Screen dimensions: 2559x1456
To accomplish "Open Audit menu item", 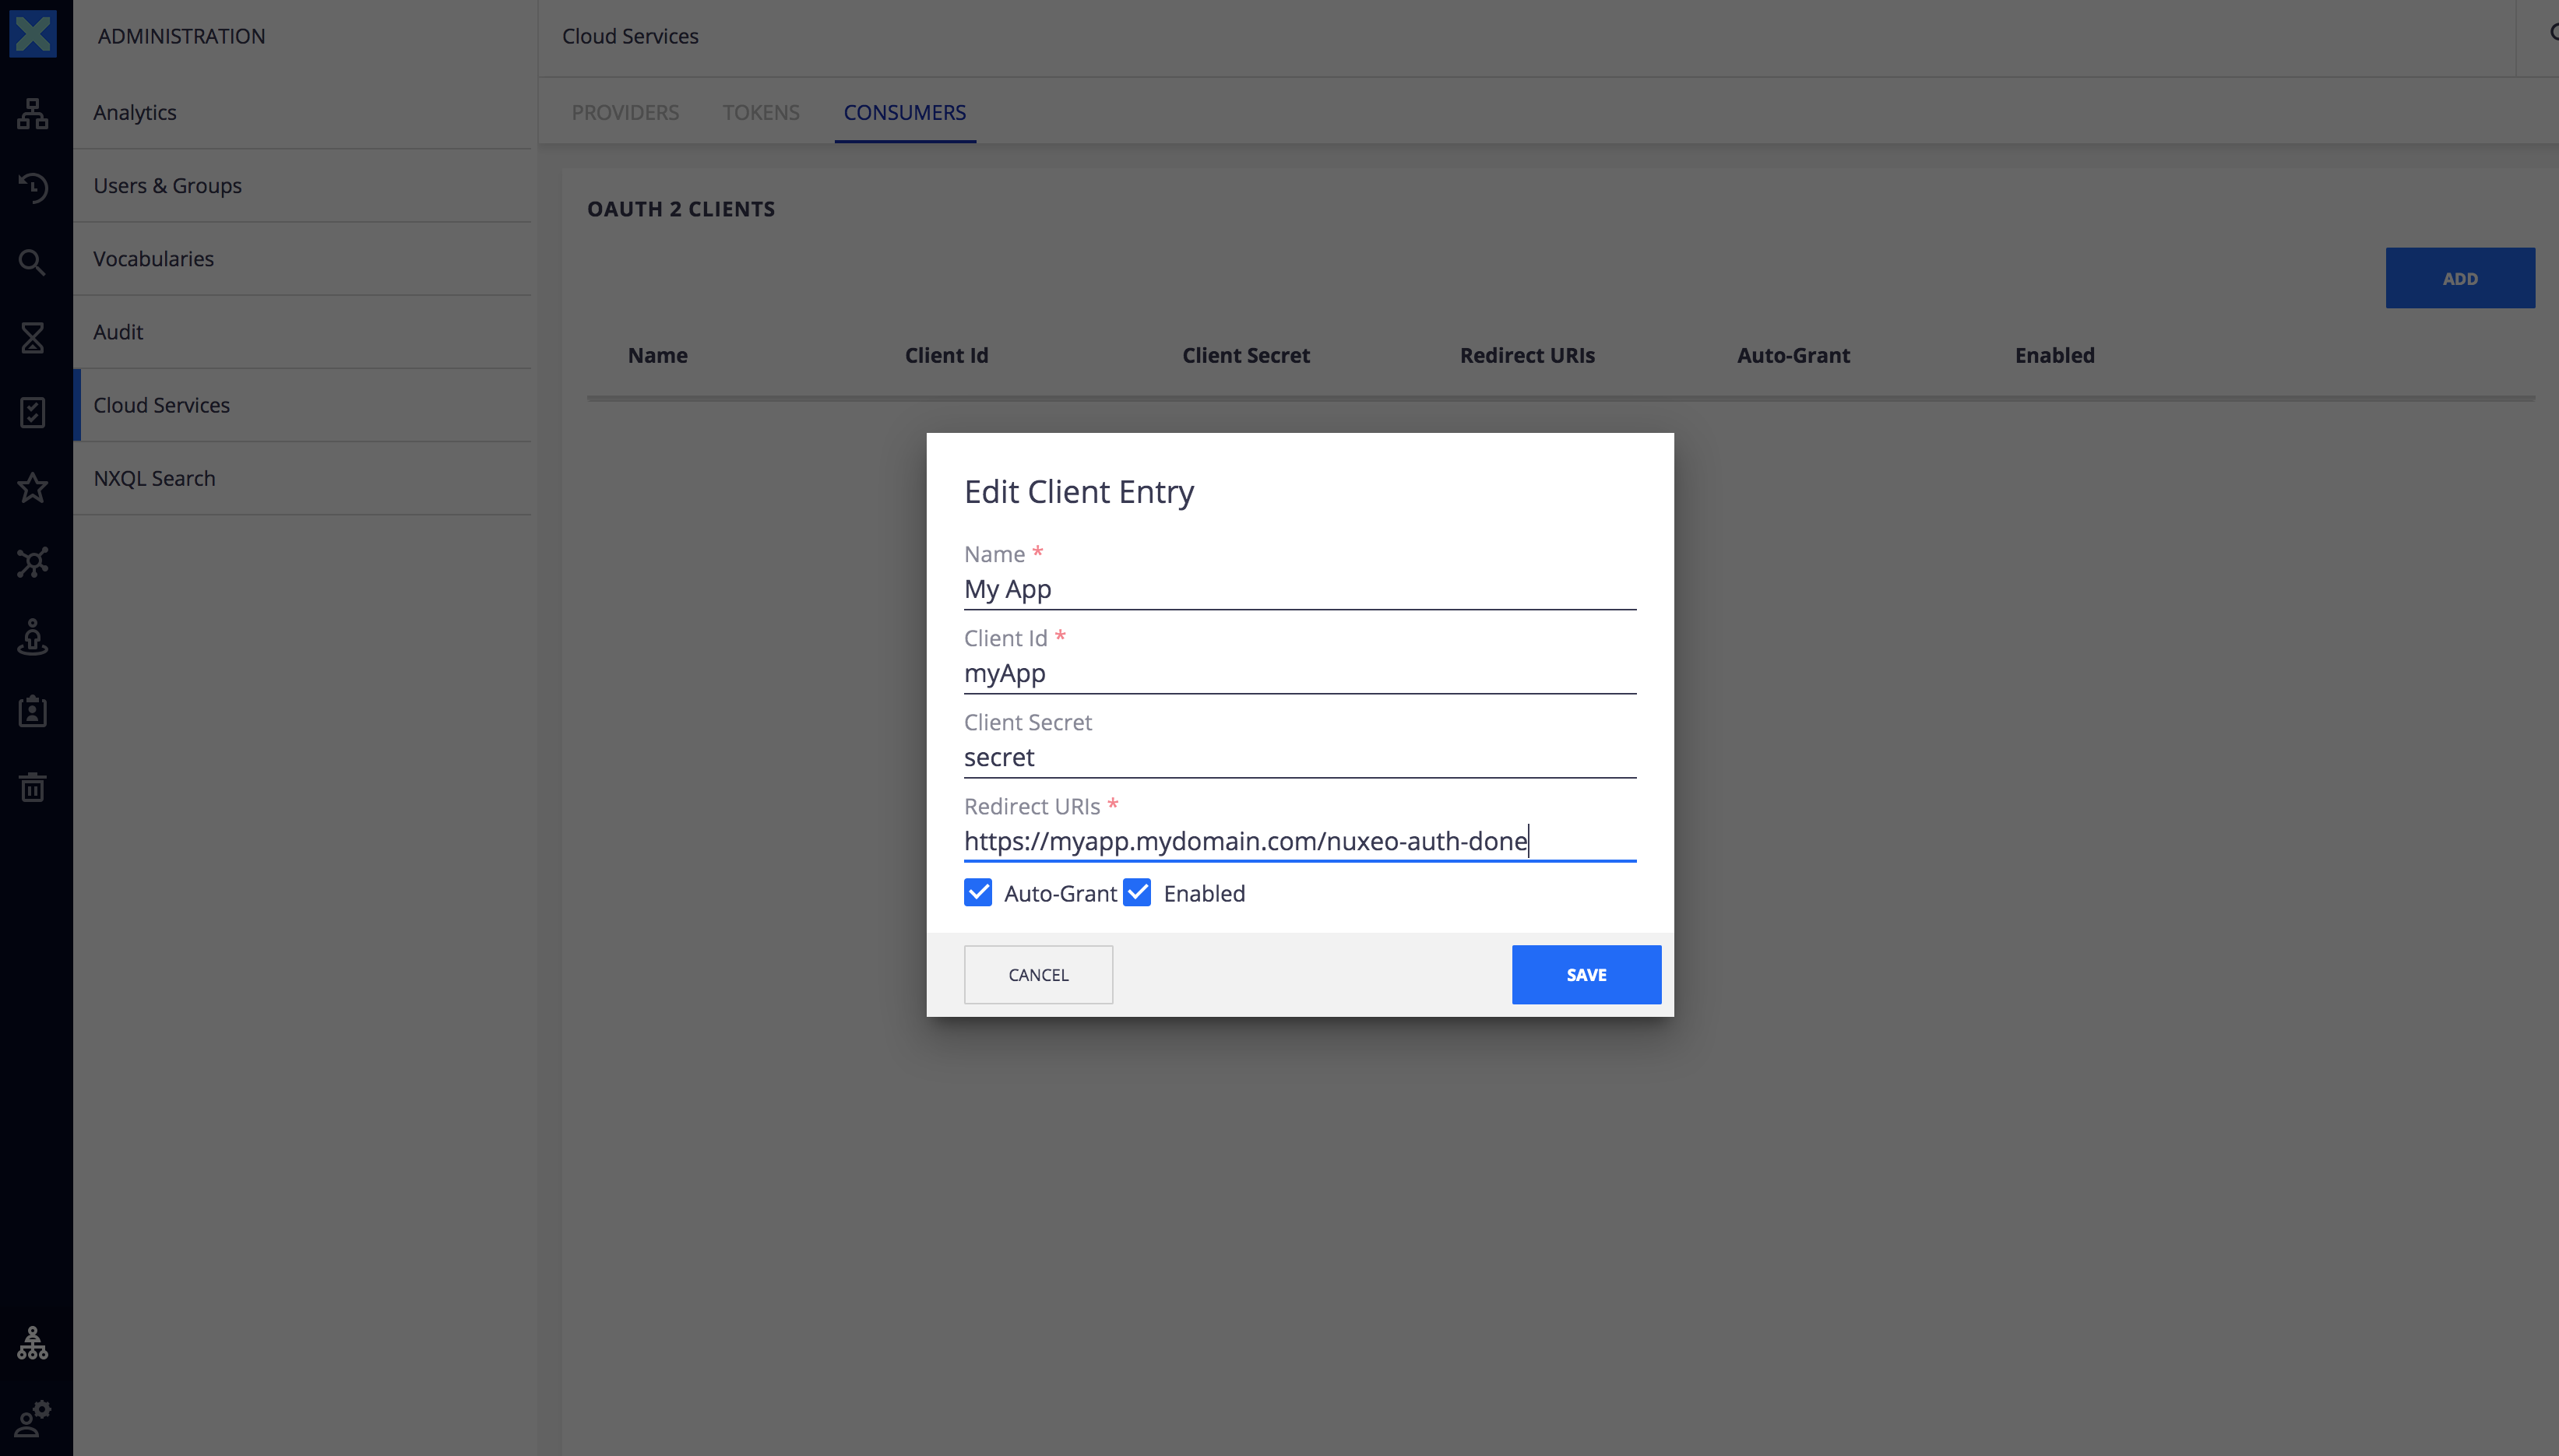I will tap(302, 331).
